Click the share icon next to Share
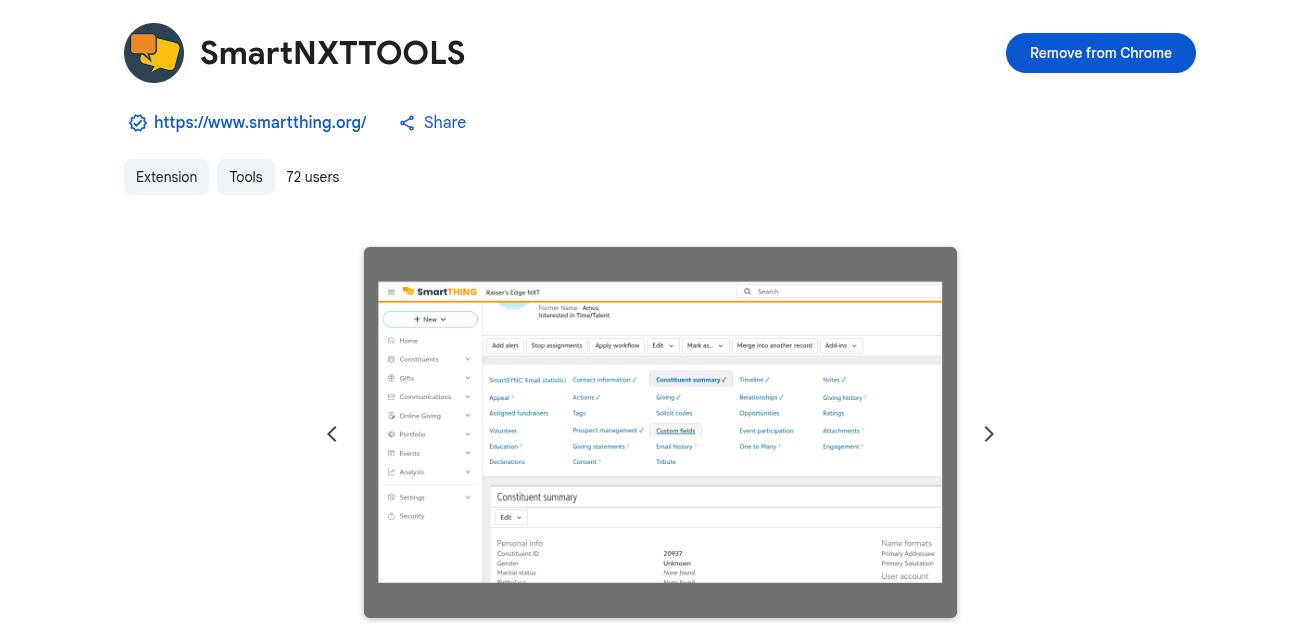 (x=407, y=123)
